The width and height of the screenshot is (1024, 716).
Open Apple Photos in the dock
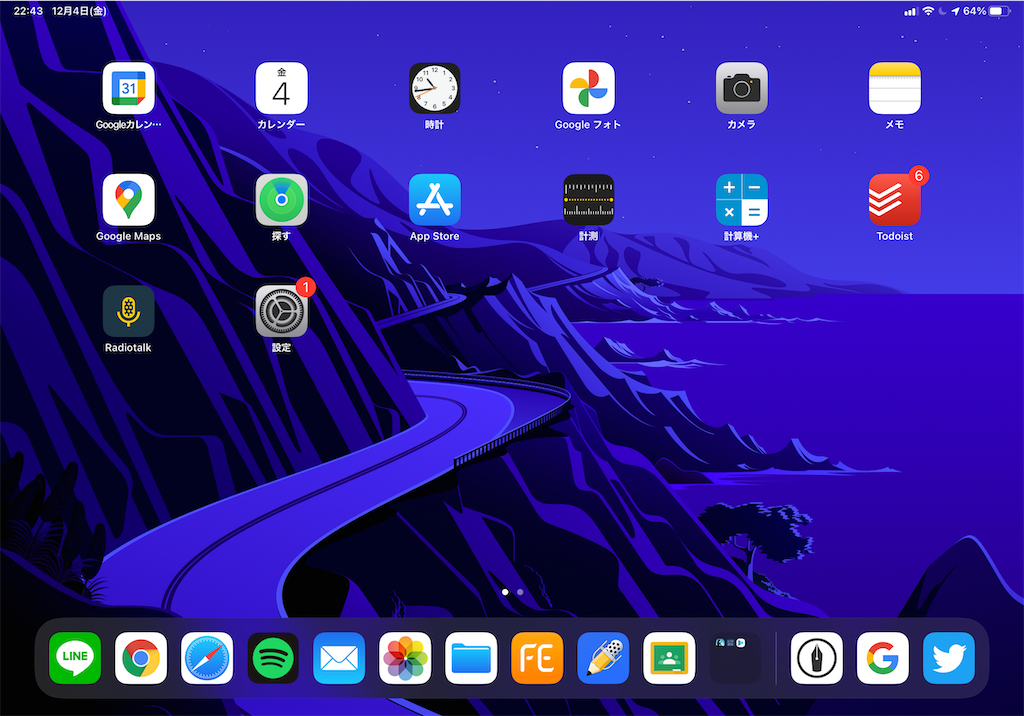(405, 659)
